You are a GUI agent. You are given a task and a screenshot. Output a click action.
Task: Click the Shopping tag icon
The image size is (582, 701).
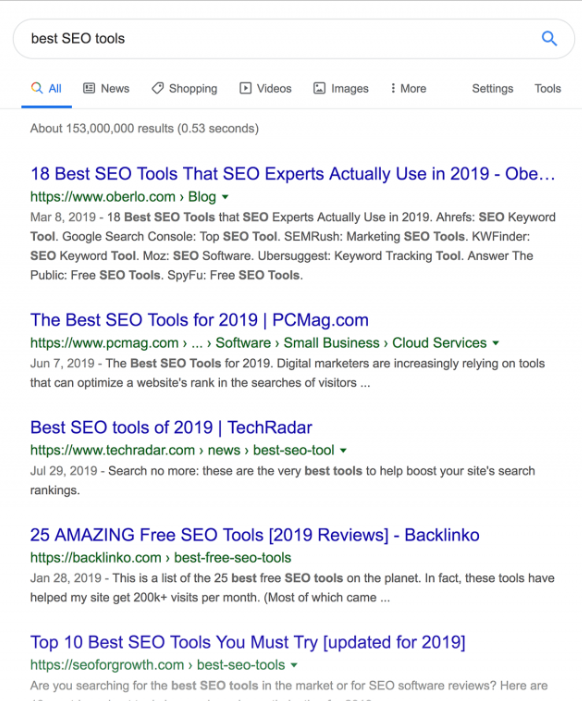(157, 88)
